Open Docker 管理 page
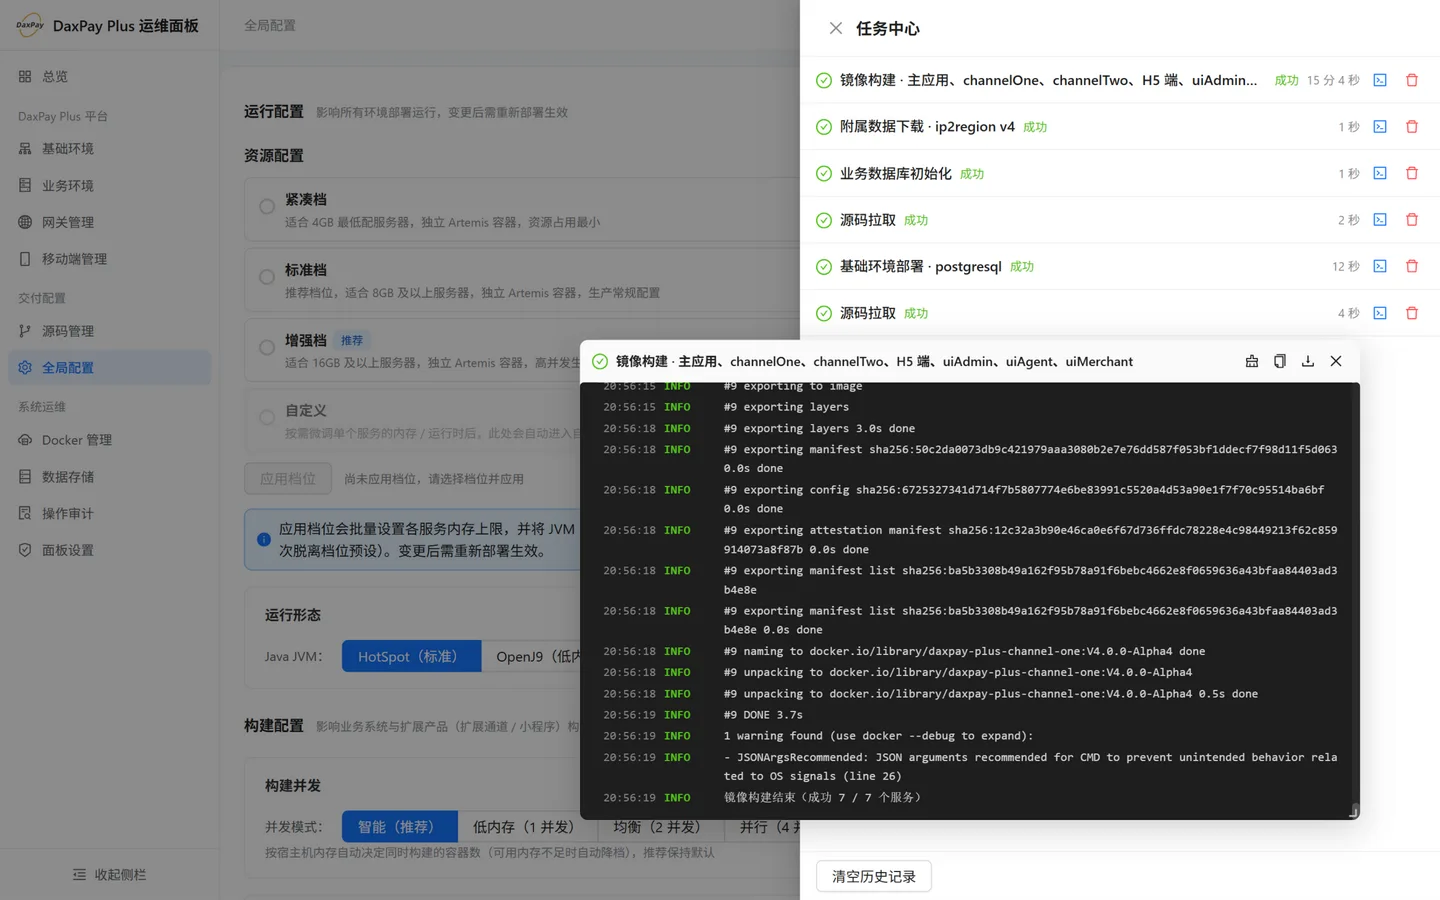 (x=109, y=440)
